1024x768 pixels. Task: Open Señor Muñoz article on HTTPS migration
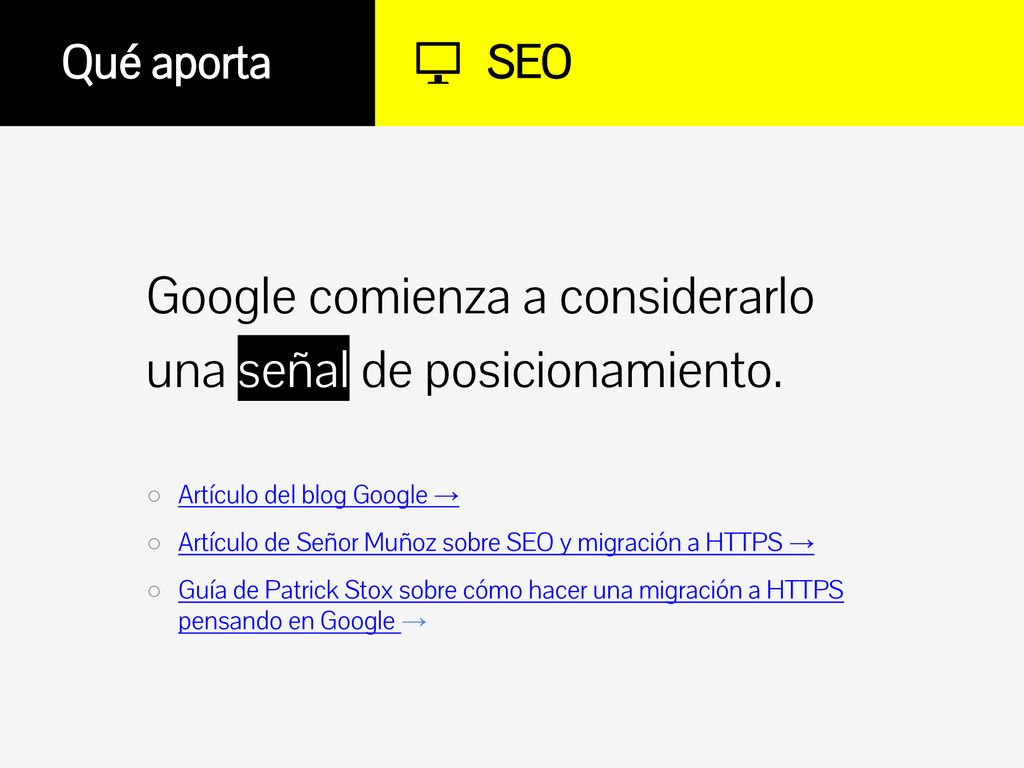click(496, 543)
